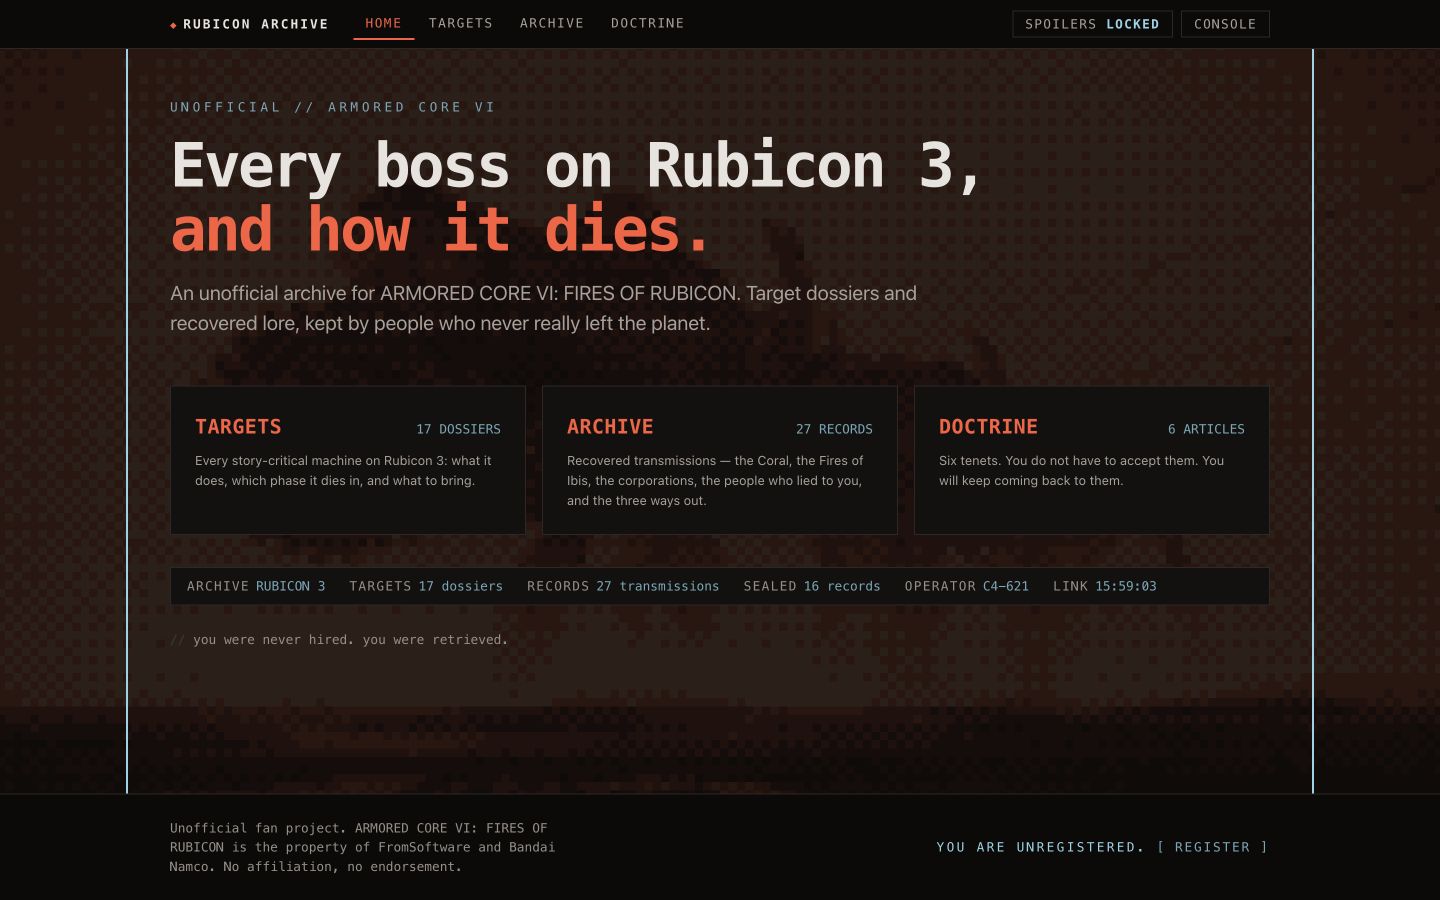Click the 'UNOFFICIAL // ARMORED CORE VI' eyebrow

click(x=333, y=107)
